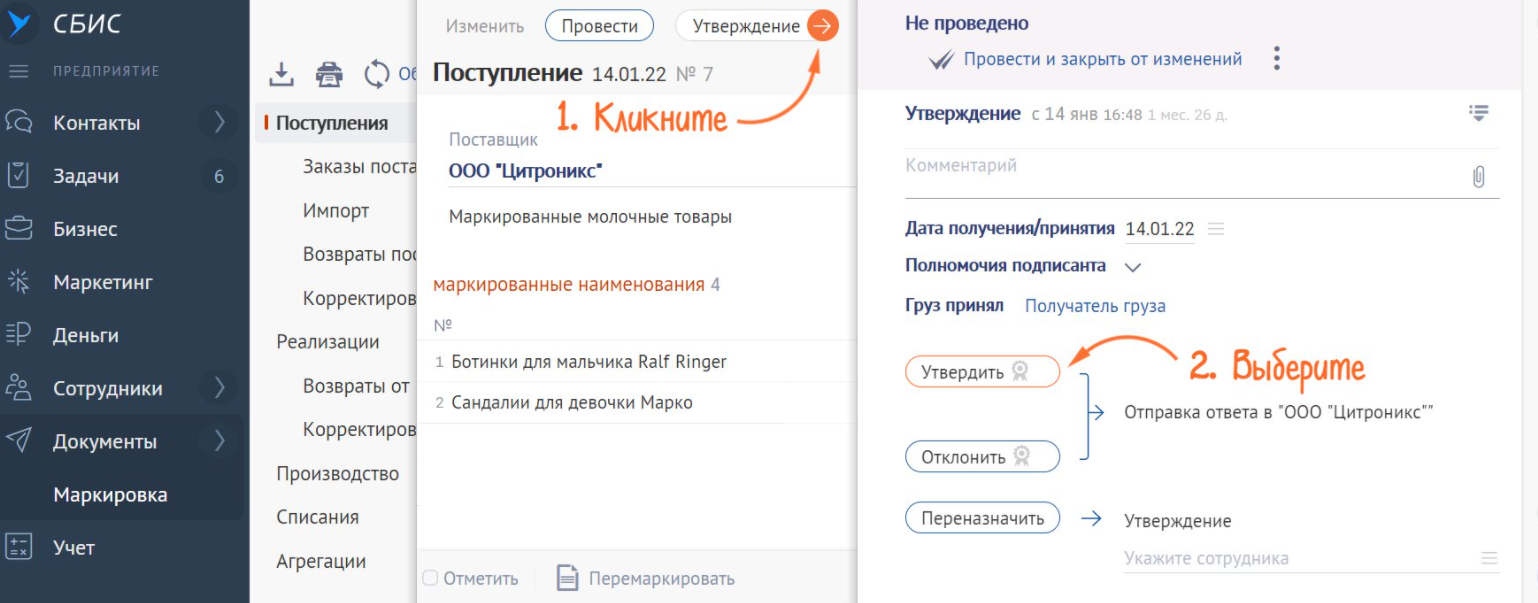Image resolution: width=1538 pixels, height=603 pixels.
Task: Open the Деньги section in sidebar
Action: [85, 335]
